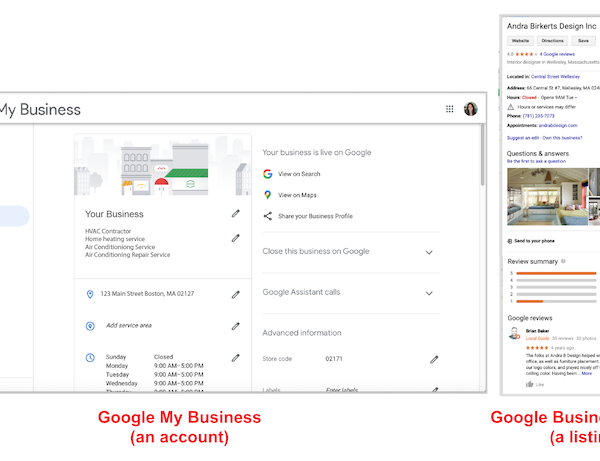Expand Close this business on Google

429,252
